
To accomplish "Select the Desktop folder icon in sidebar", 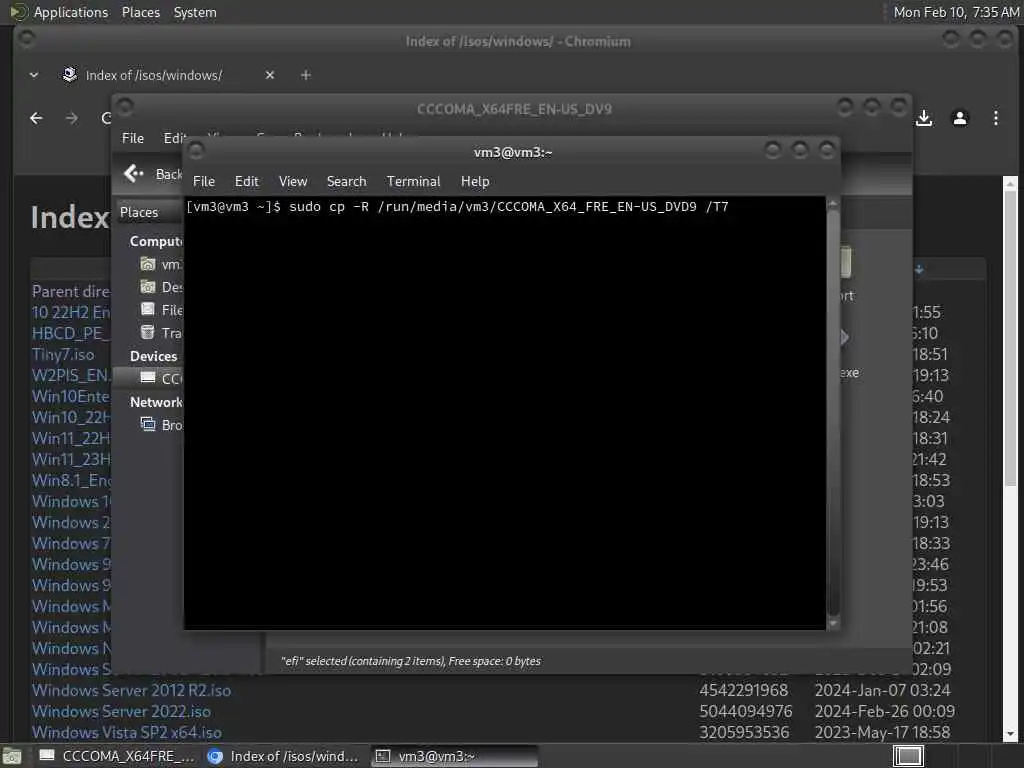I will tap(148, 287).
